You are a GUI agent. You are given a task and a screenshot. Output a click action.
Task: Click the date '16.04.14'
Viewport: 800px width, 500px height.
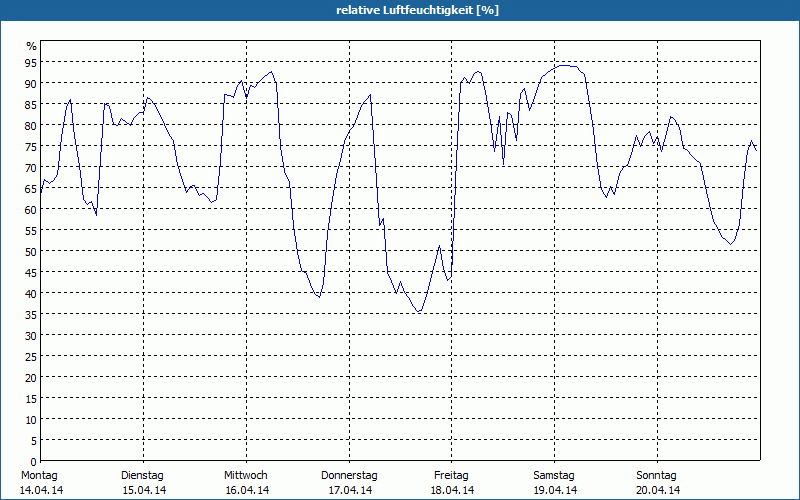pos(247,490)
